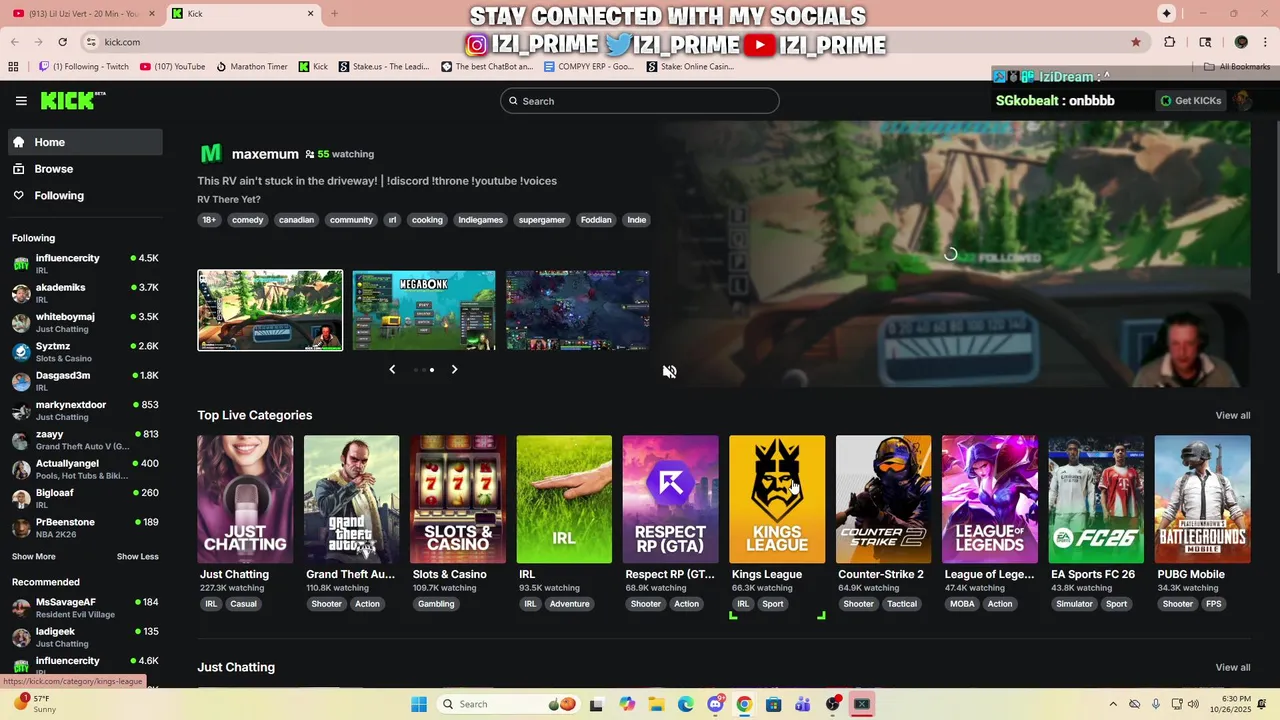This screenshot has width=1280, height=720.
Task: Go to previous featured stream
Action: [x=392, y=369]
